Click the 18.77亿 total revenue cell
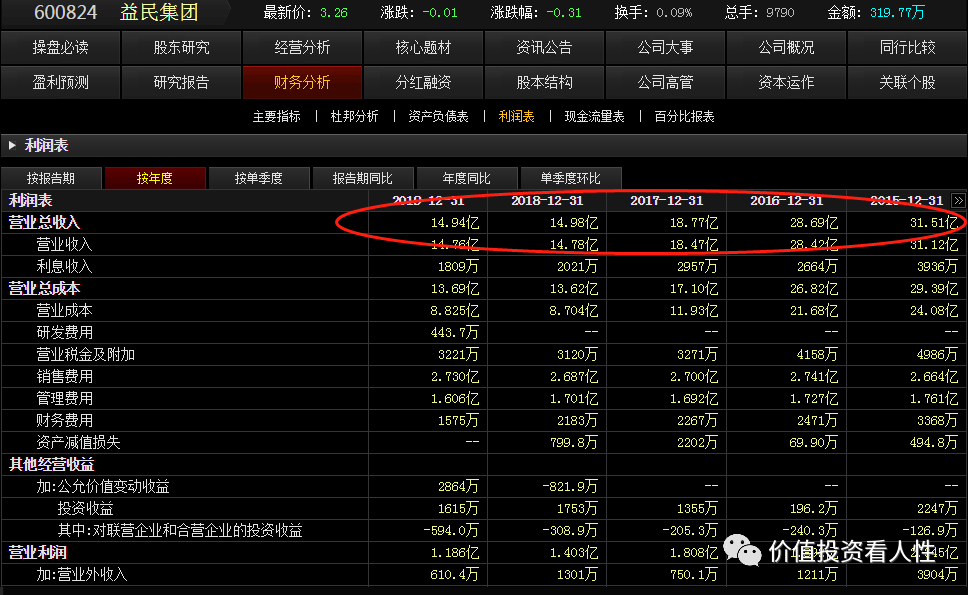 (x=694, y=223)
